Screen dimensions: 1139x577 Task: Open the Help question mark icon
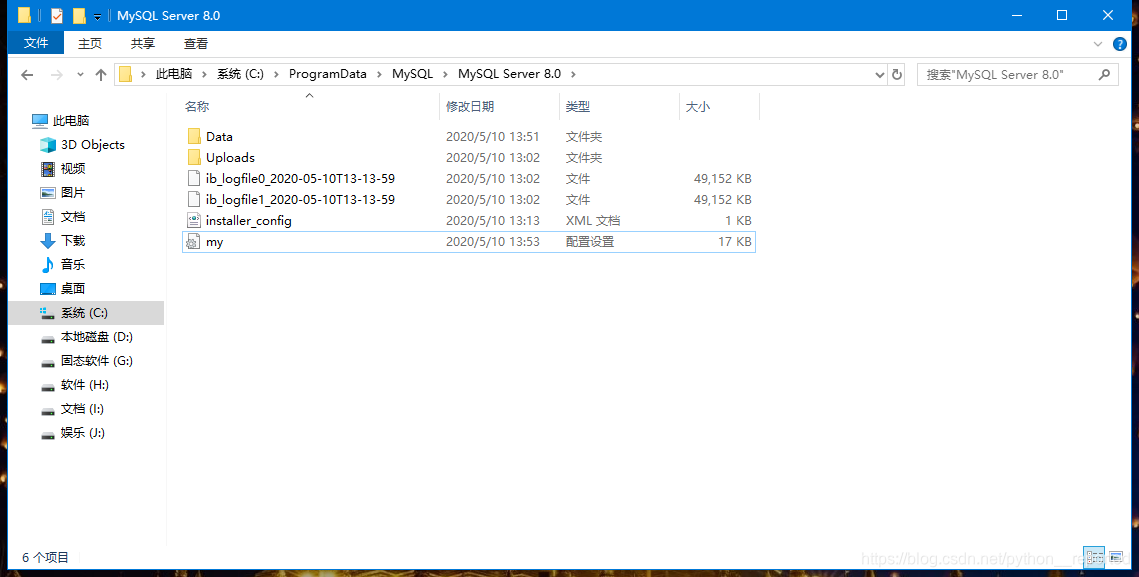[x=1120, y=44]
